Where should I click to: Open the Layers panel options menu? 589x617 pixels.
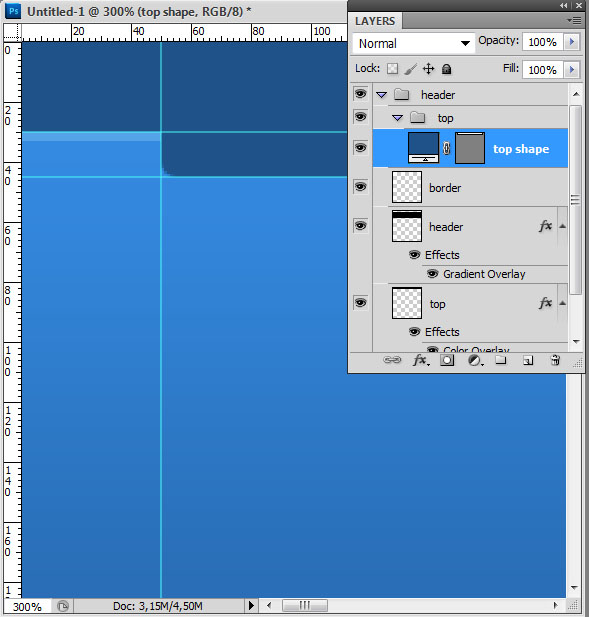pos(574,20)
